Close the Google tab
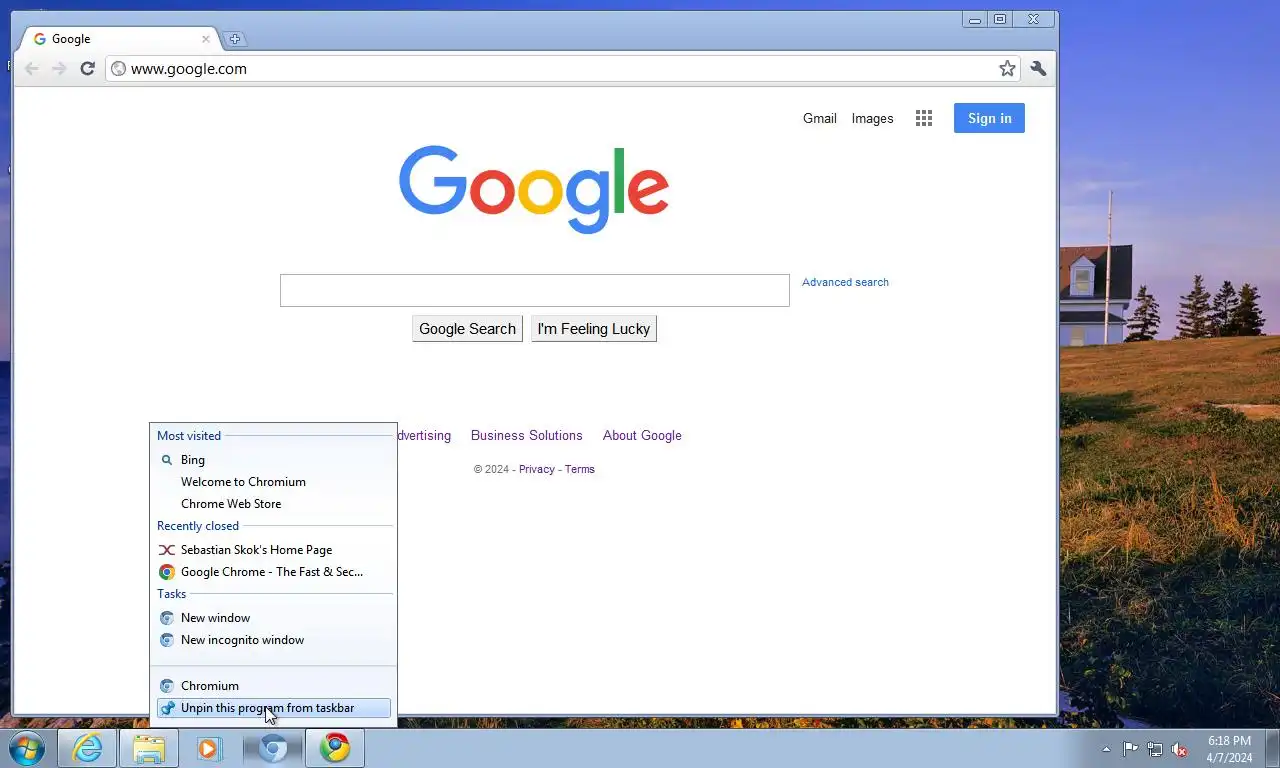 point(206,39)
